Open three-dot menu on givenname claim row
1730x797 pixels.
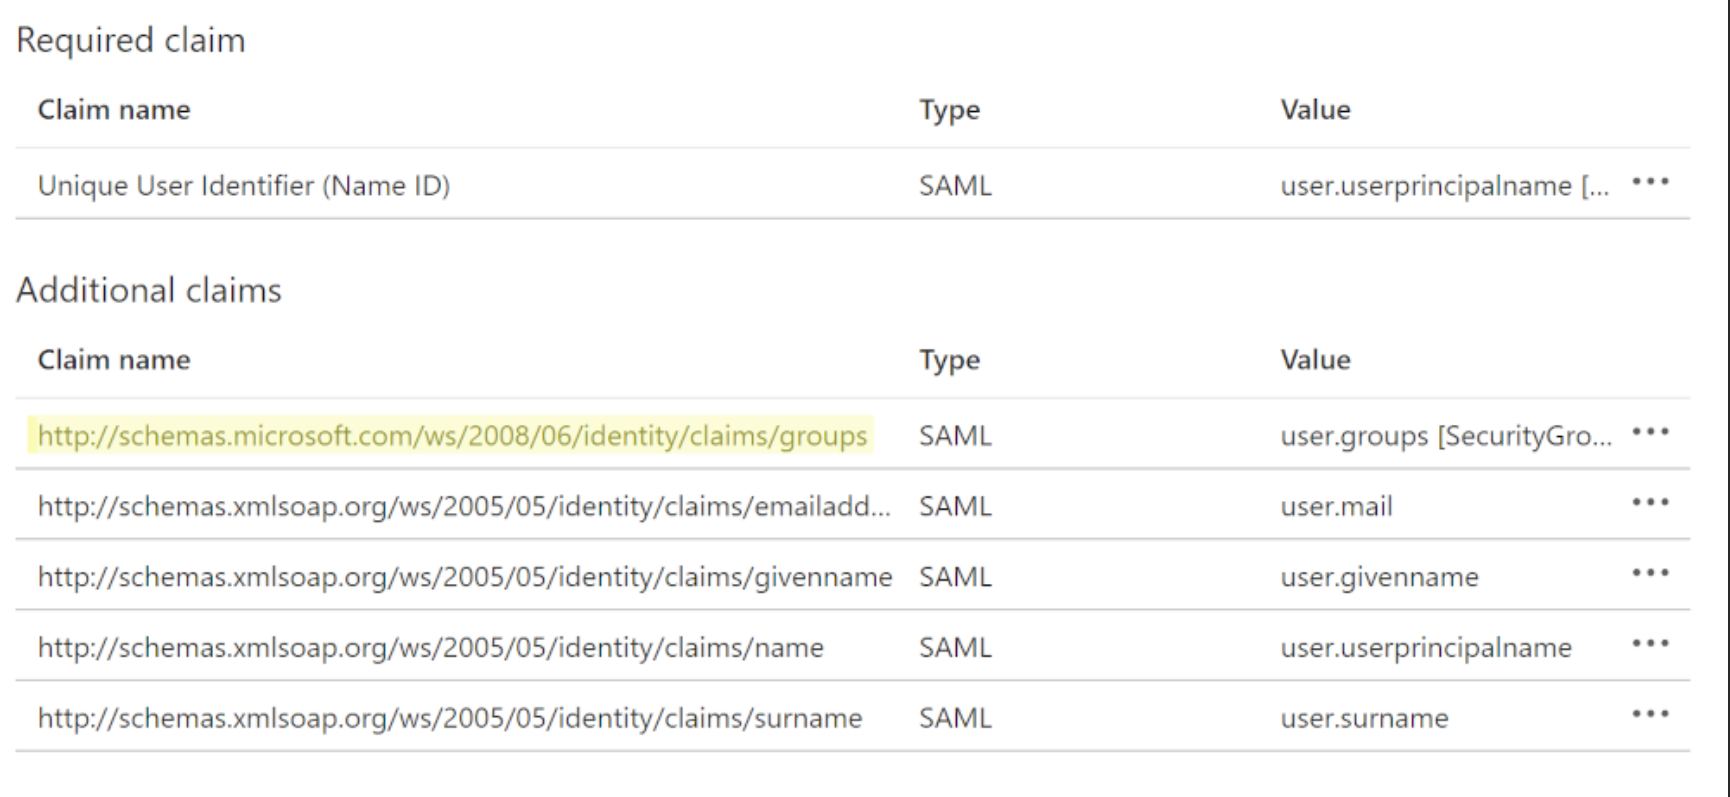click(1650, 573)
